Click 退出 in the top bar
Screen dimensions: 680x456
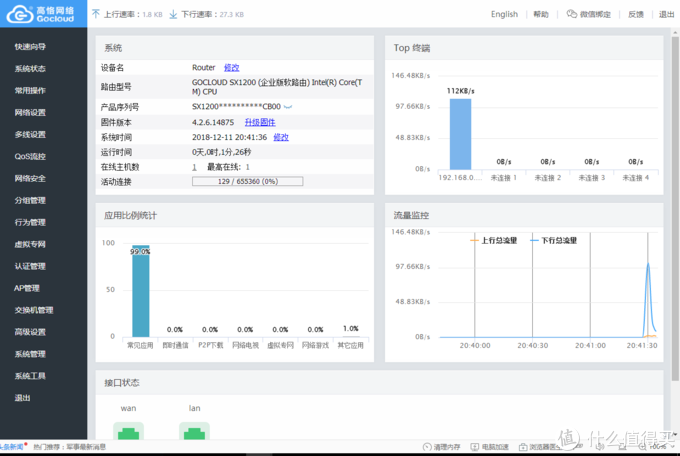(666, 14)
